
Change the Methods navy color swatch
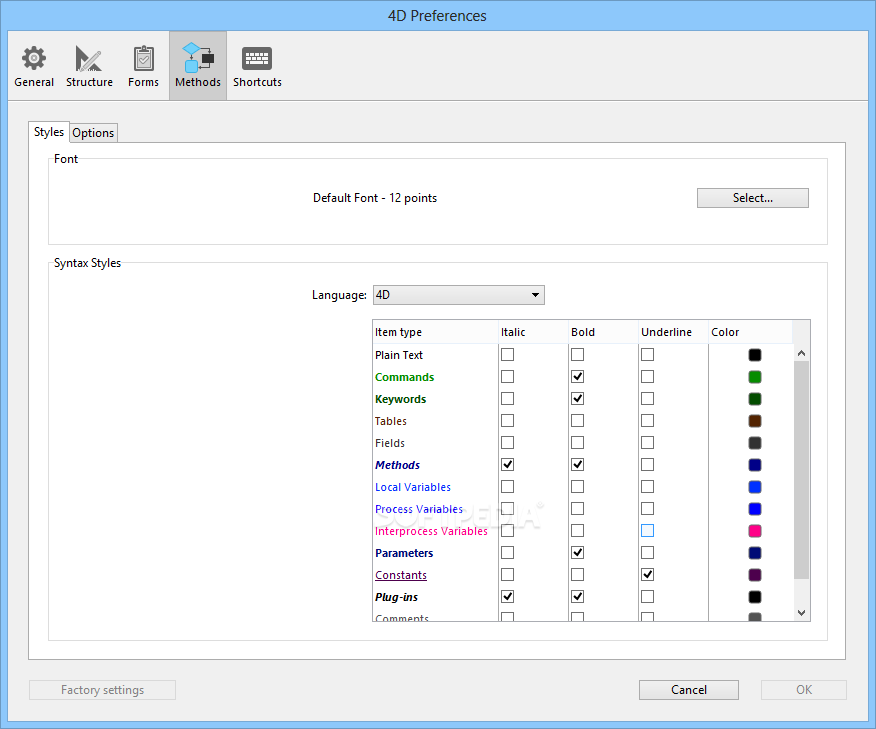coord(755,465)
